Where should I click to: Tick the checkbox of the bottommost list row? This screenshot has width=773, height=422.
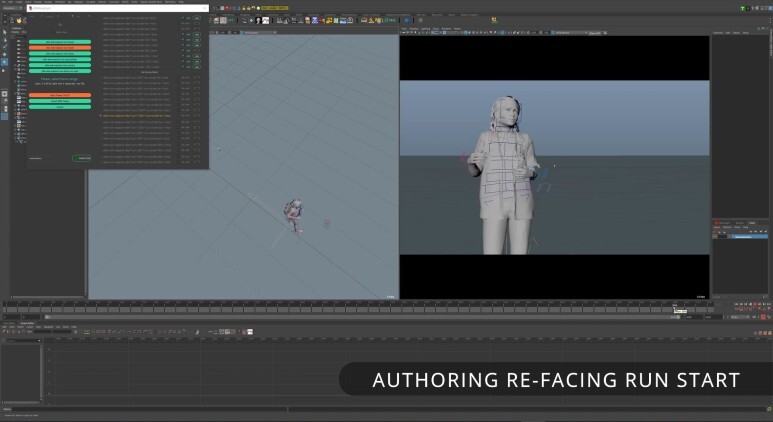pos(197,162)
